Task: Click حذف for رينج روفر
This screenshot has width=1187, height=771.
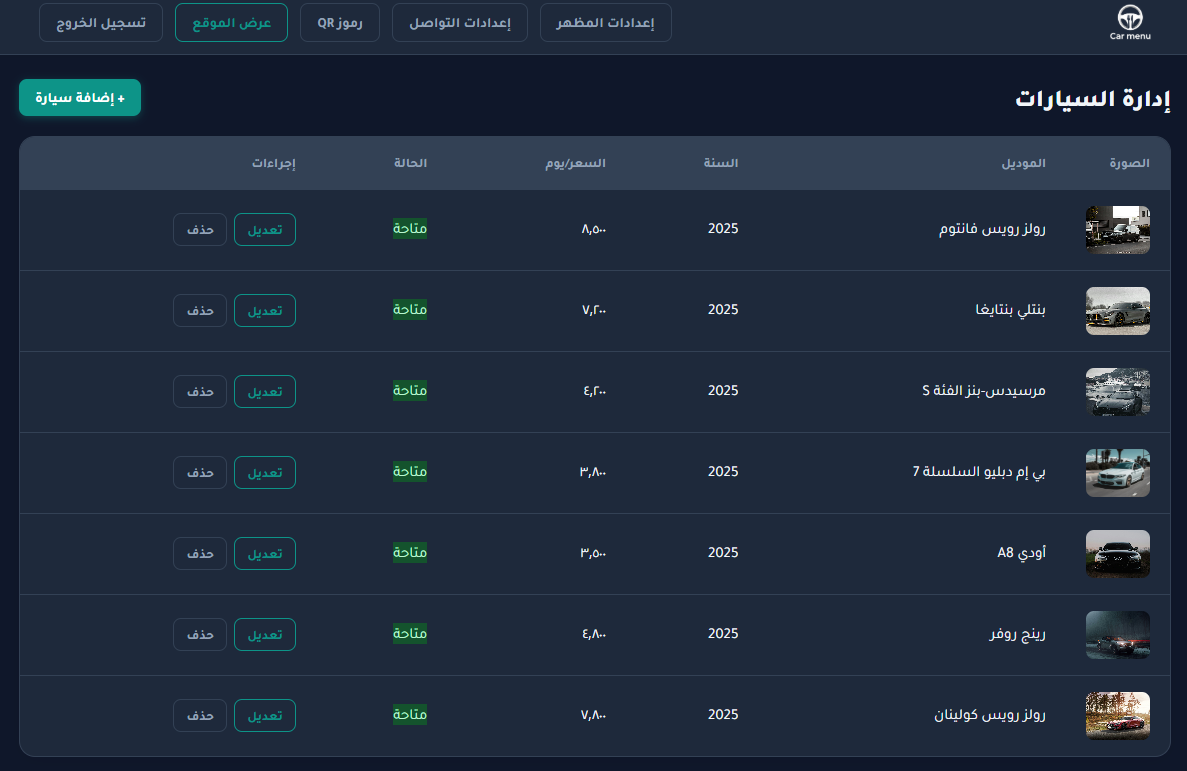Action: (199, 634)
